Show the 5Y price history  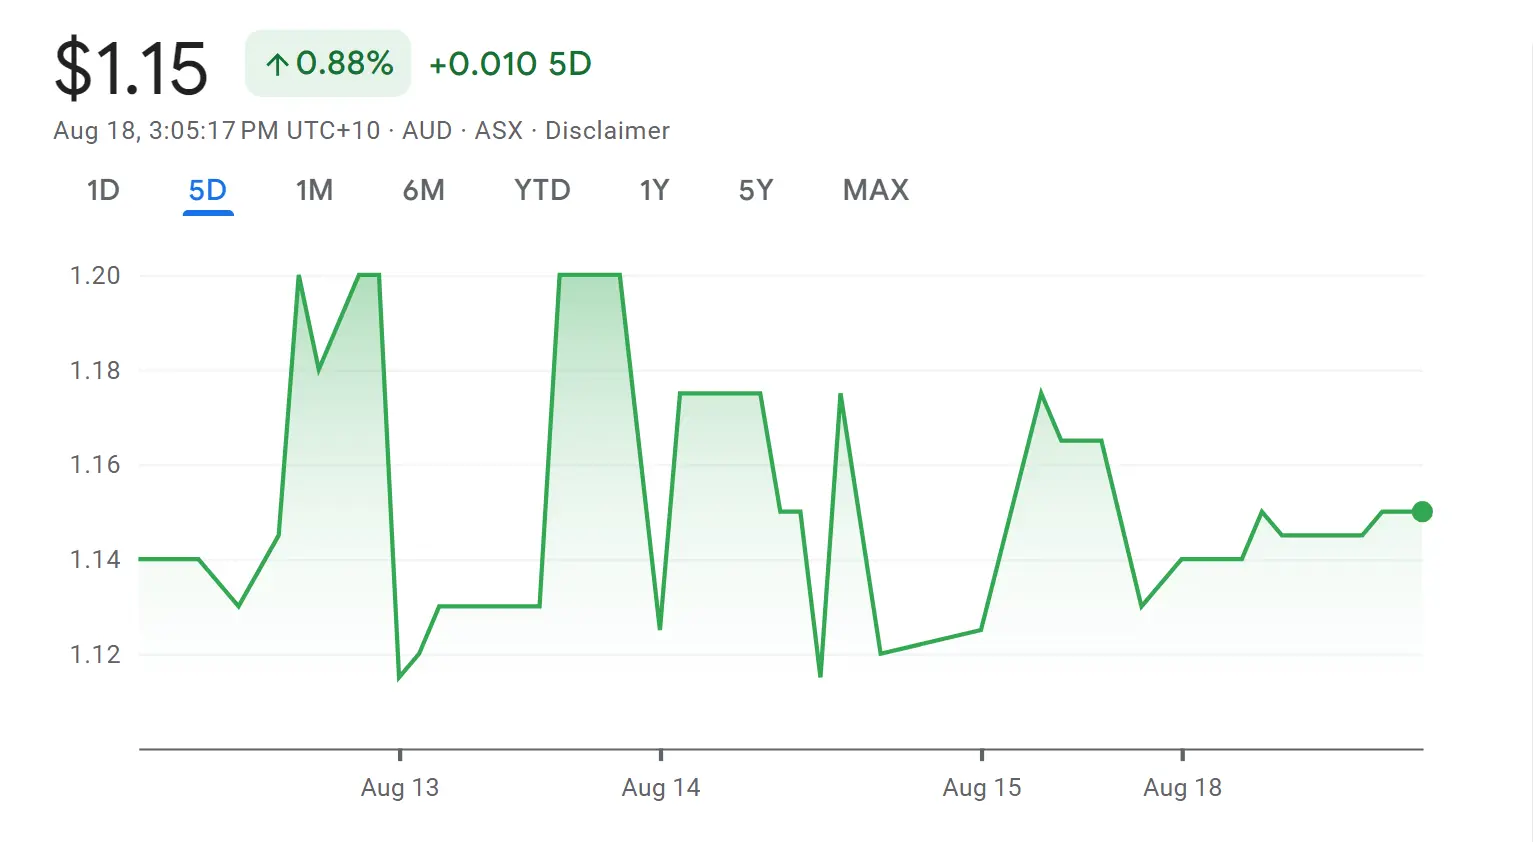pos(756,190)
